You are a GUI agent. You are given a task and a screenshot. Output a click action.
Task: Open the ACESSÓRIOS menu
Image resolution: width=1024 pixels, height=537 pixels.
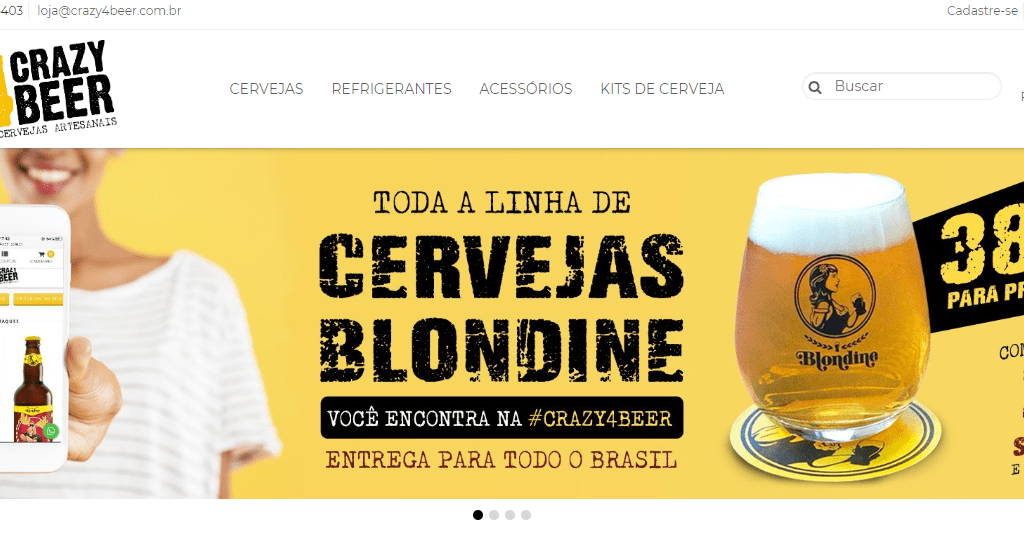(x=526, y=89)
